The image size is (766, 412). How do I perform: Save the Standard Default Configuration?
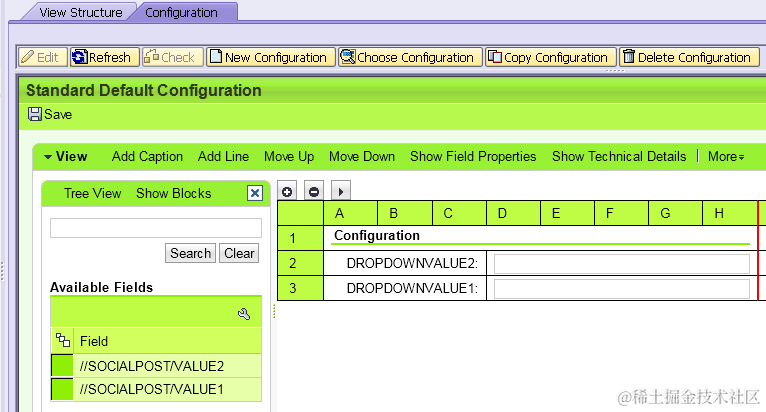click(50, 114)
